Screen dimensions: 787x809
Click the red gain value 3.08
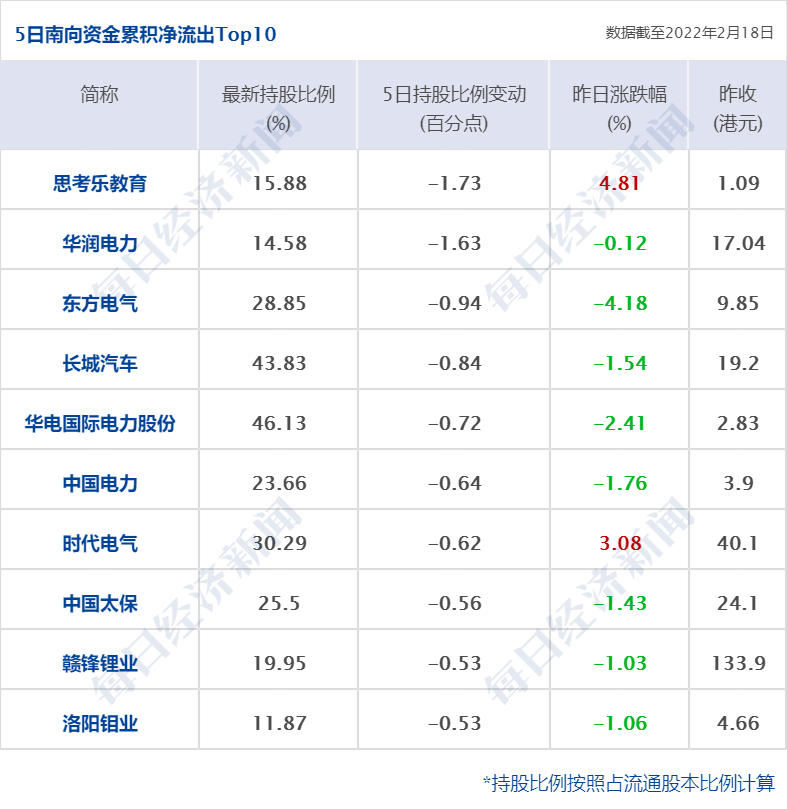pyautogui.click(x=620, y=543)
